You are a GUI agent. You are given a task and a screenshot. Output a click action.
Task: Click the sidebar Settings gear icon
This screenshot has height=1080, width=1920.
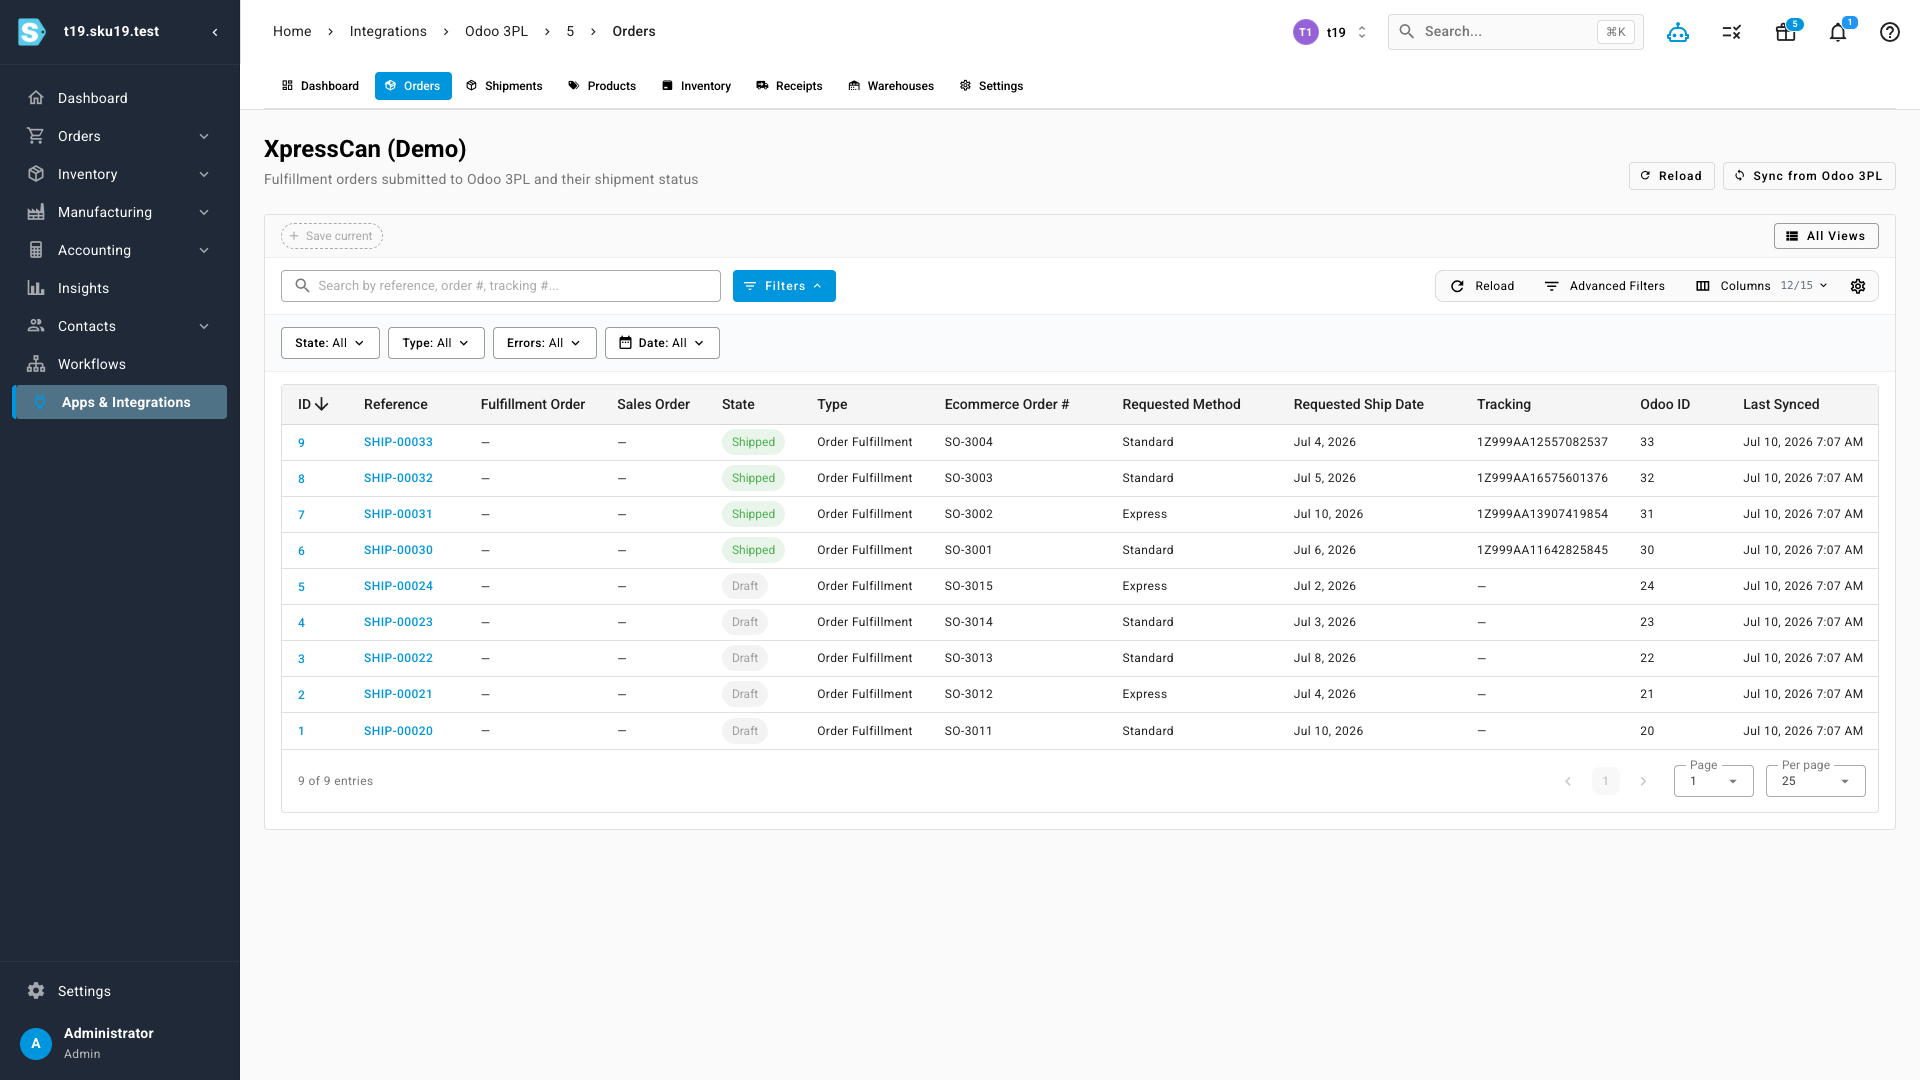(36, 991)
